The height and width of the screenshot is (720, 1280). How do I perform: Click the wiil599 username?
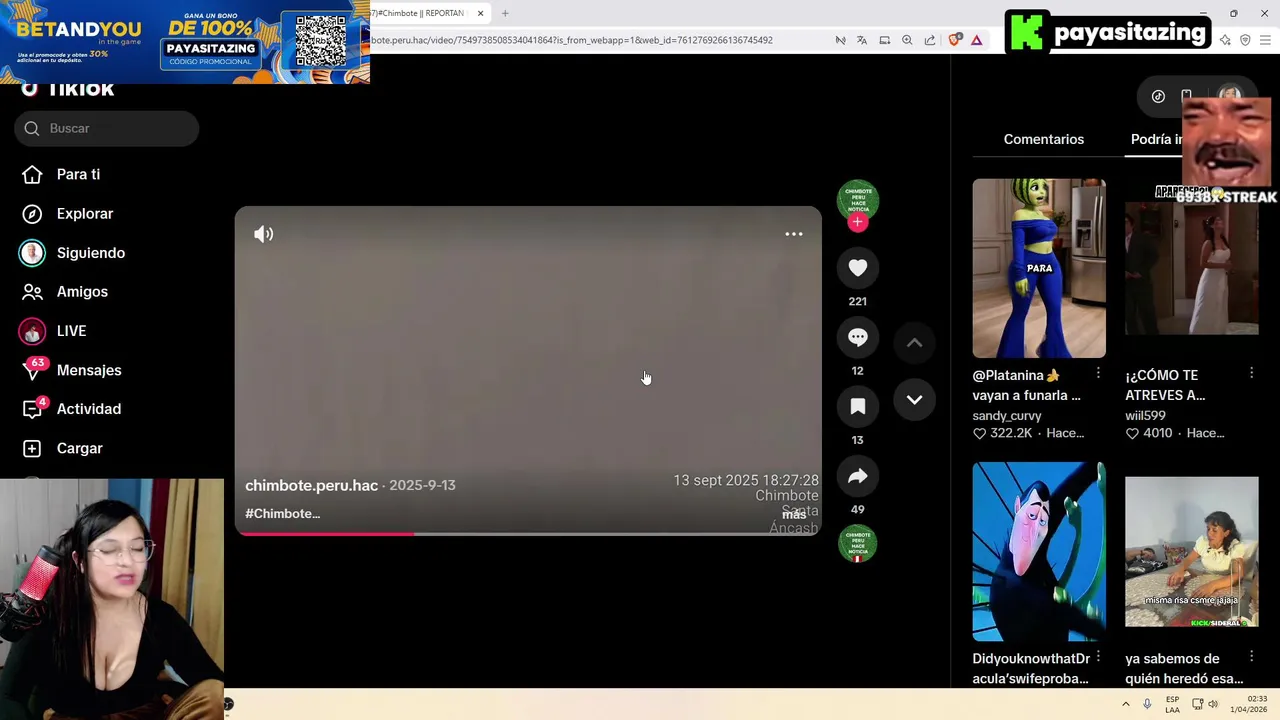[x=1145, y=416]
